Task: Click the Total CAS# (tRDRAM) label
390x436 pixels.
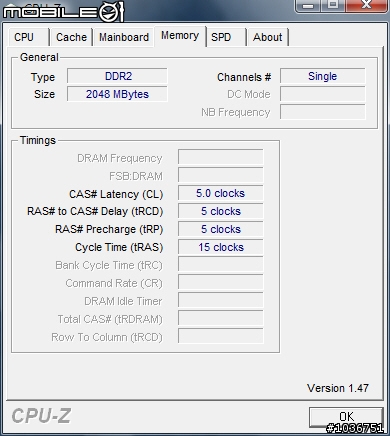Action: [110, 320]
